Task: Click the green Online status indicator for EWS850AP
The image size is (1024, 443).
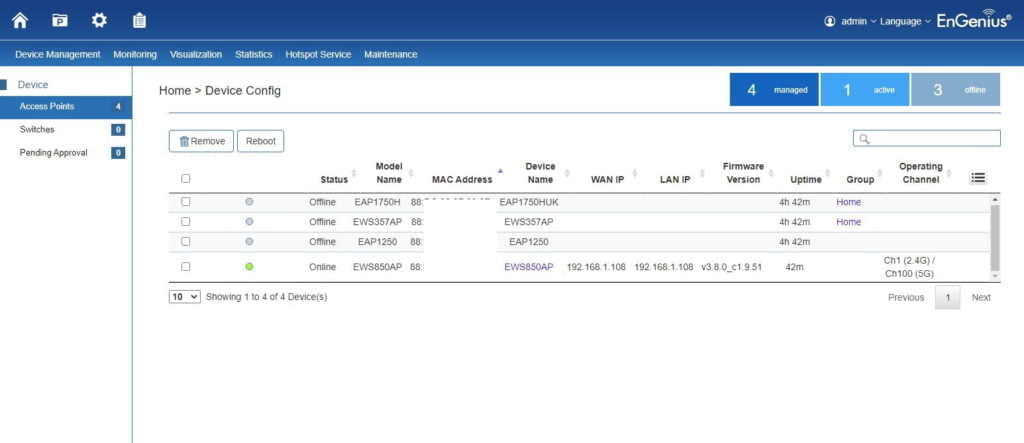Action: click(x=249, y=266)
